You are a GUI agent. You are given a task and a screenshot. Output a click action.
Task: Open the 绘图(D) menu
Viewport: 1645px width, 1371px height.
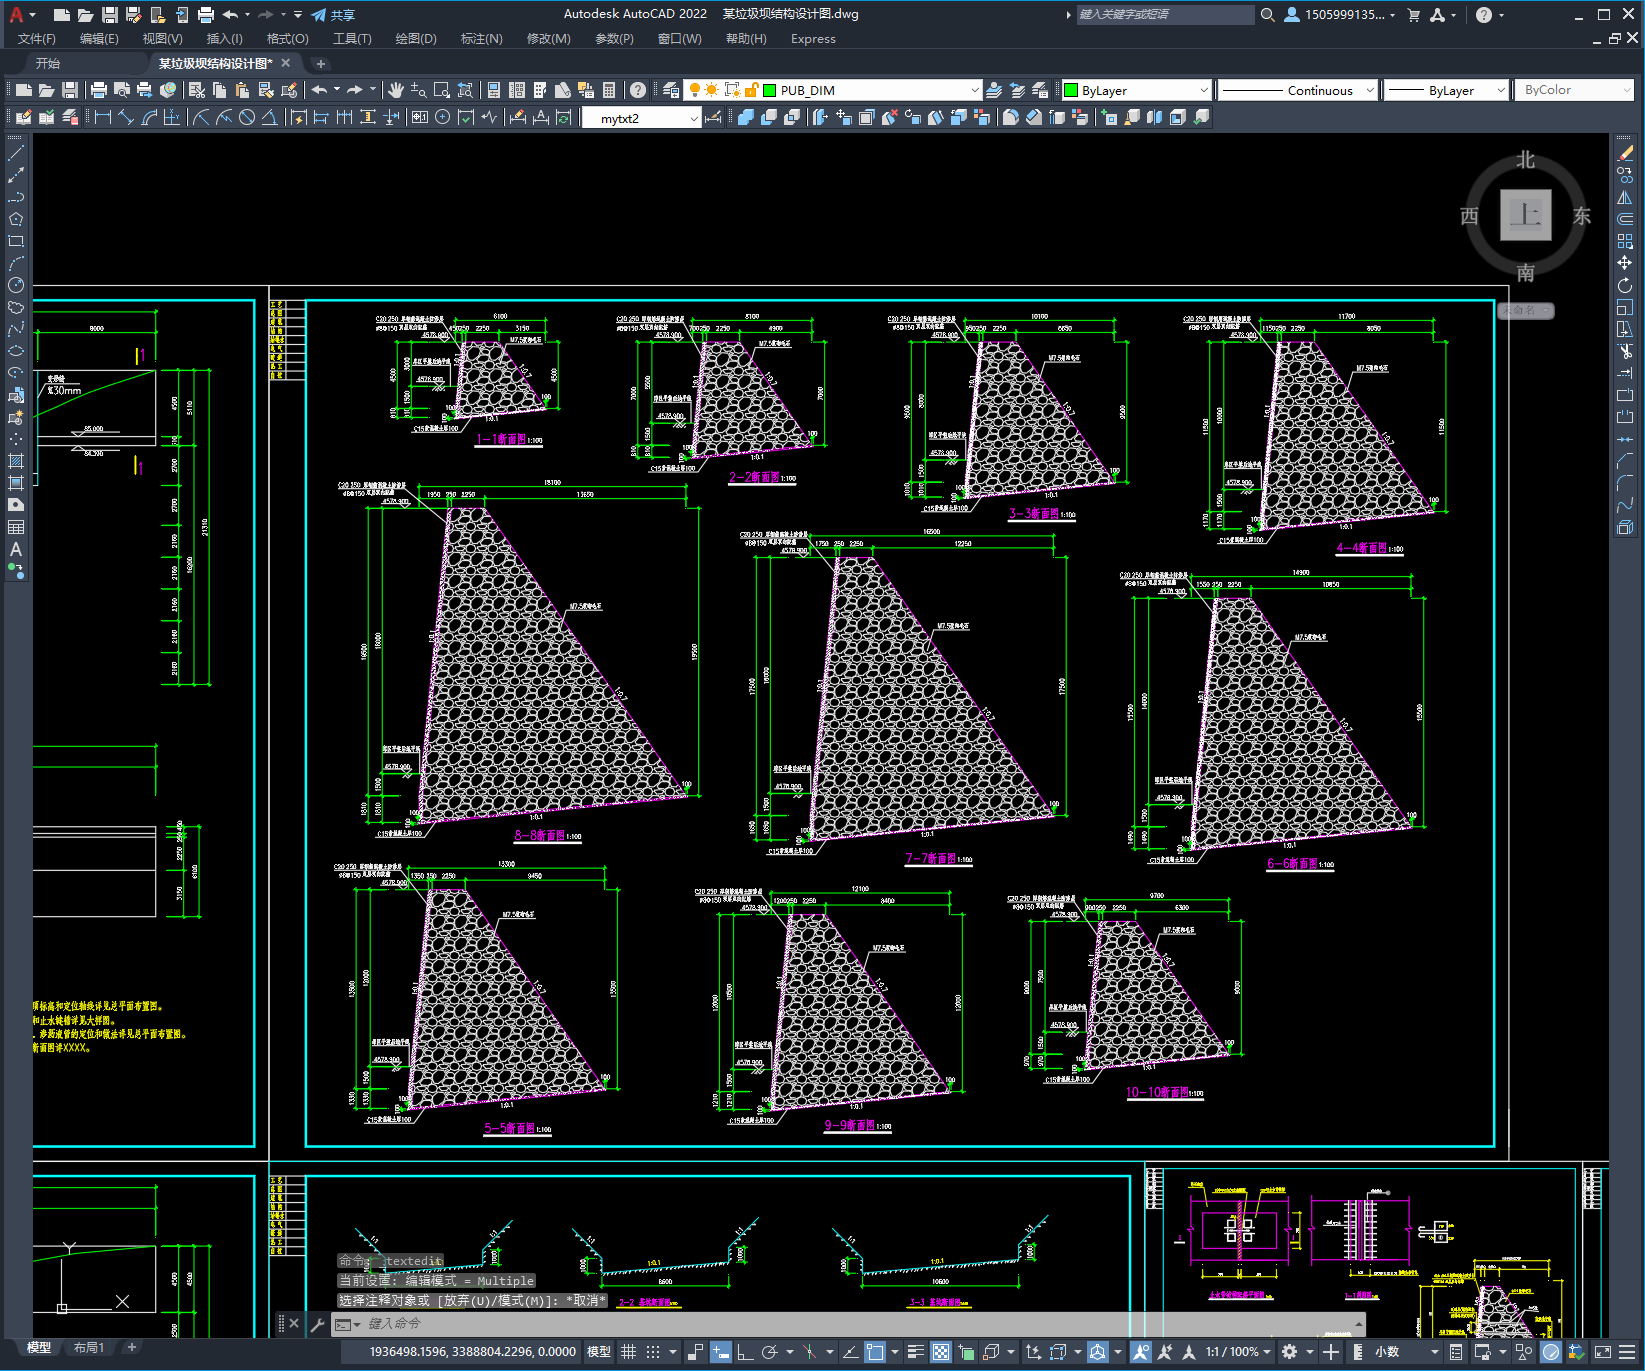(x=416, y=39)
